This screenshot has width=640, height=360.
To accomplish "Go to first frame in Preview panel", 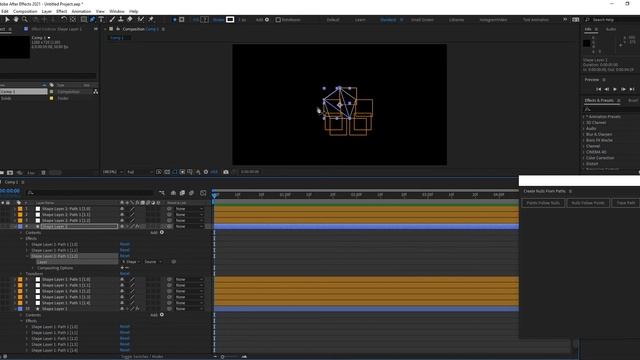I will point(598,89).
